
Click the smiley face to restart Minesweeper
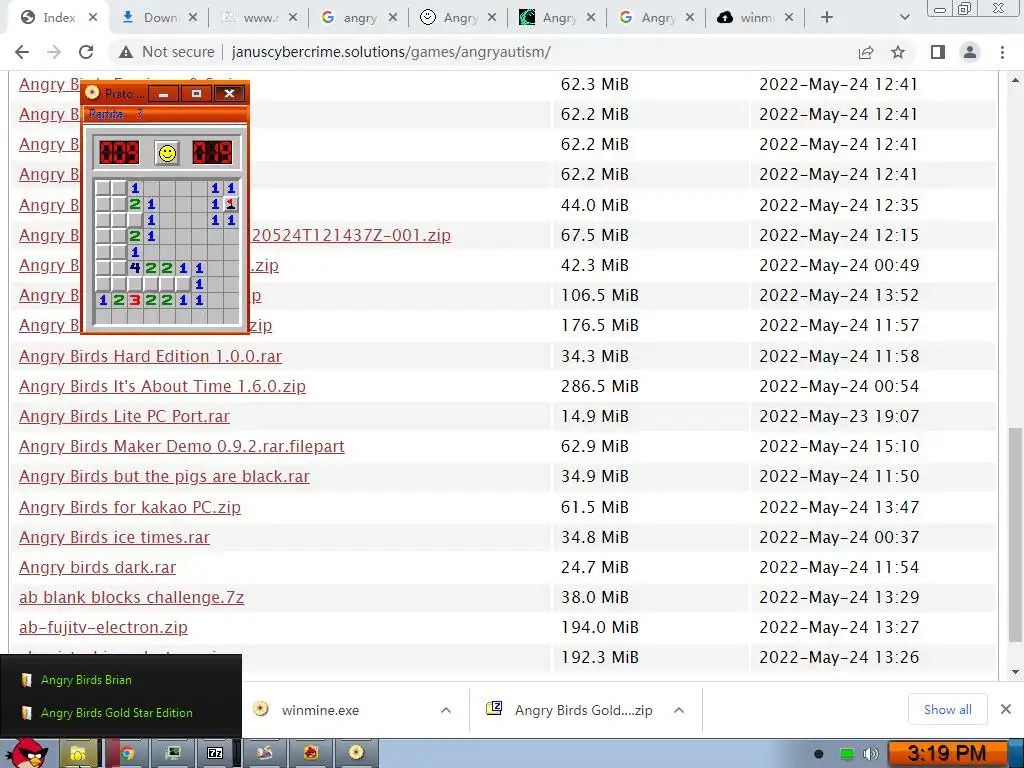167,153
